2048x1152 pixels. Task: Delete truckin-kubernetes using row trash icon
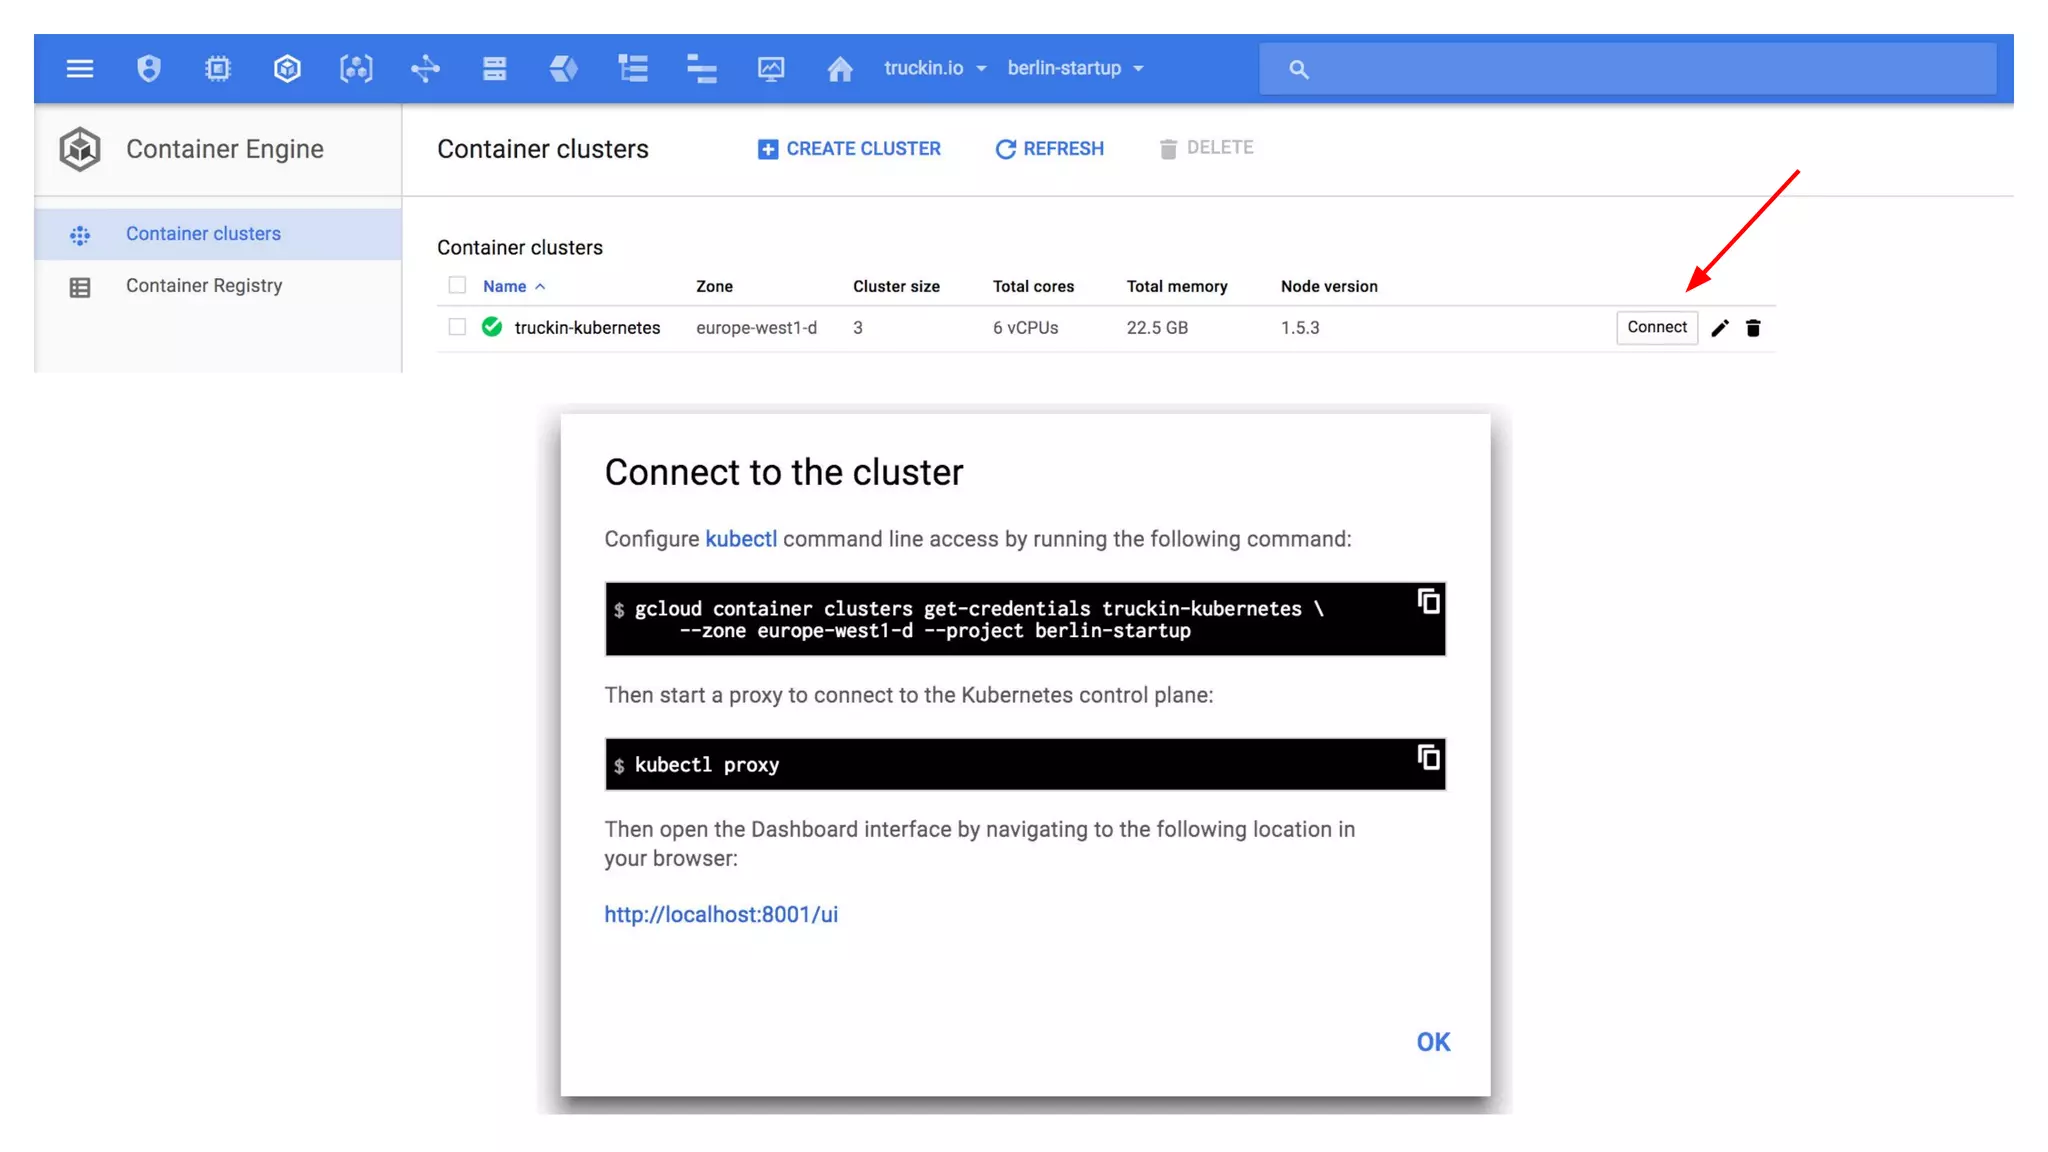1753,328
